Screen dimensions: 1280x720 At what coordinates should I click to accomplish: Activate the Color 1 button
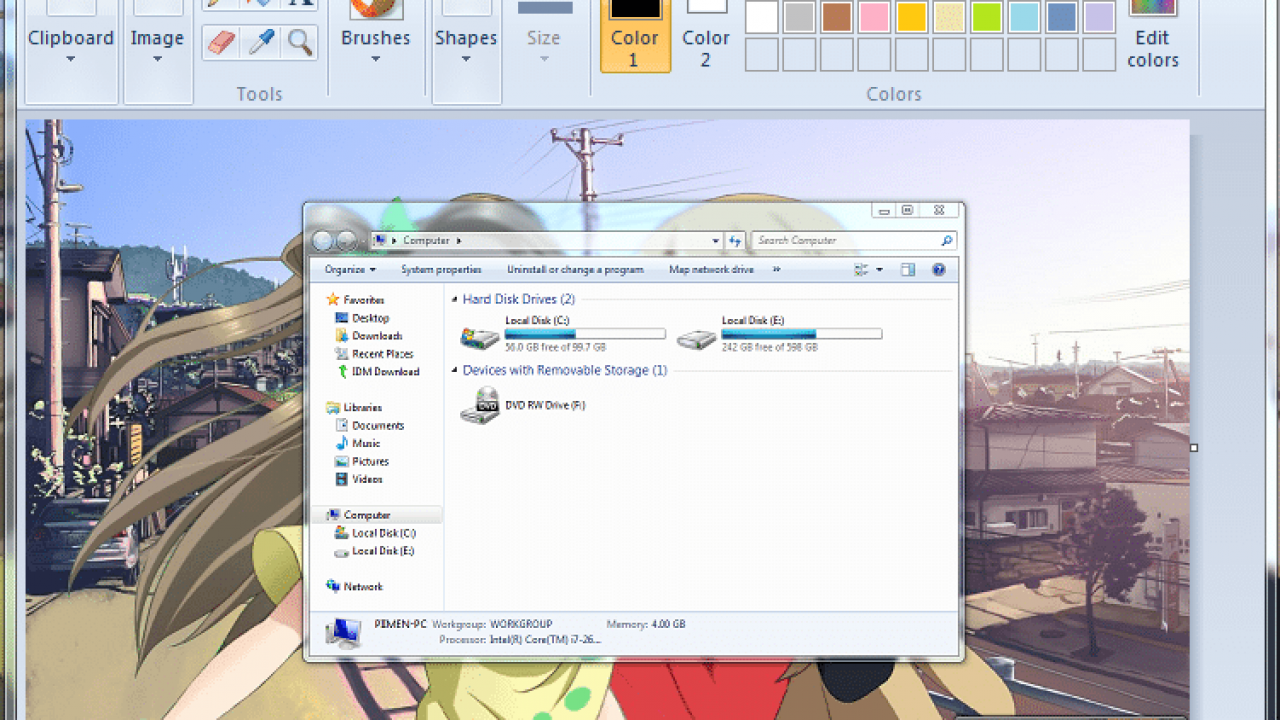635,37
